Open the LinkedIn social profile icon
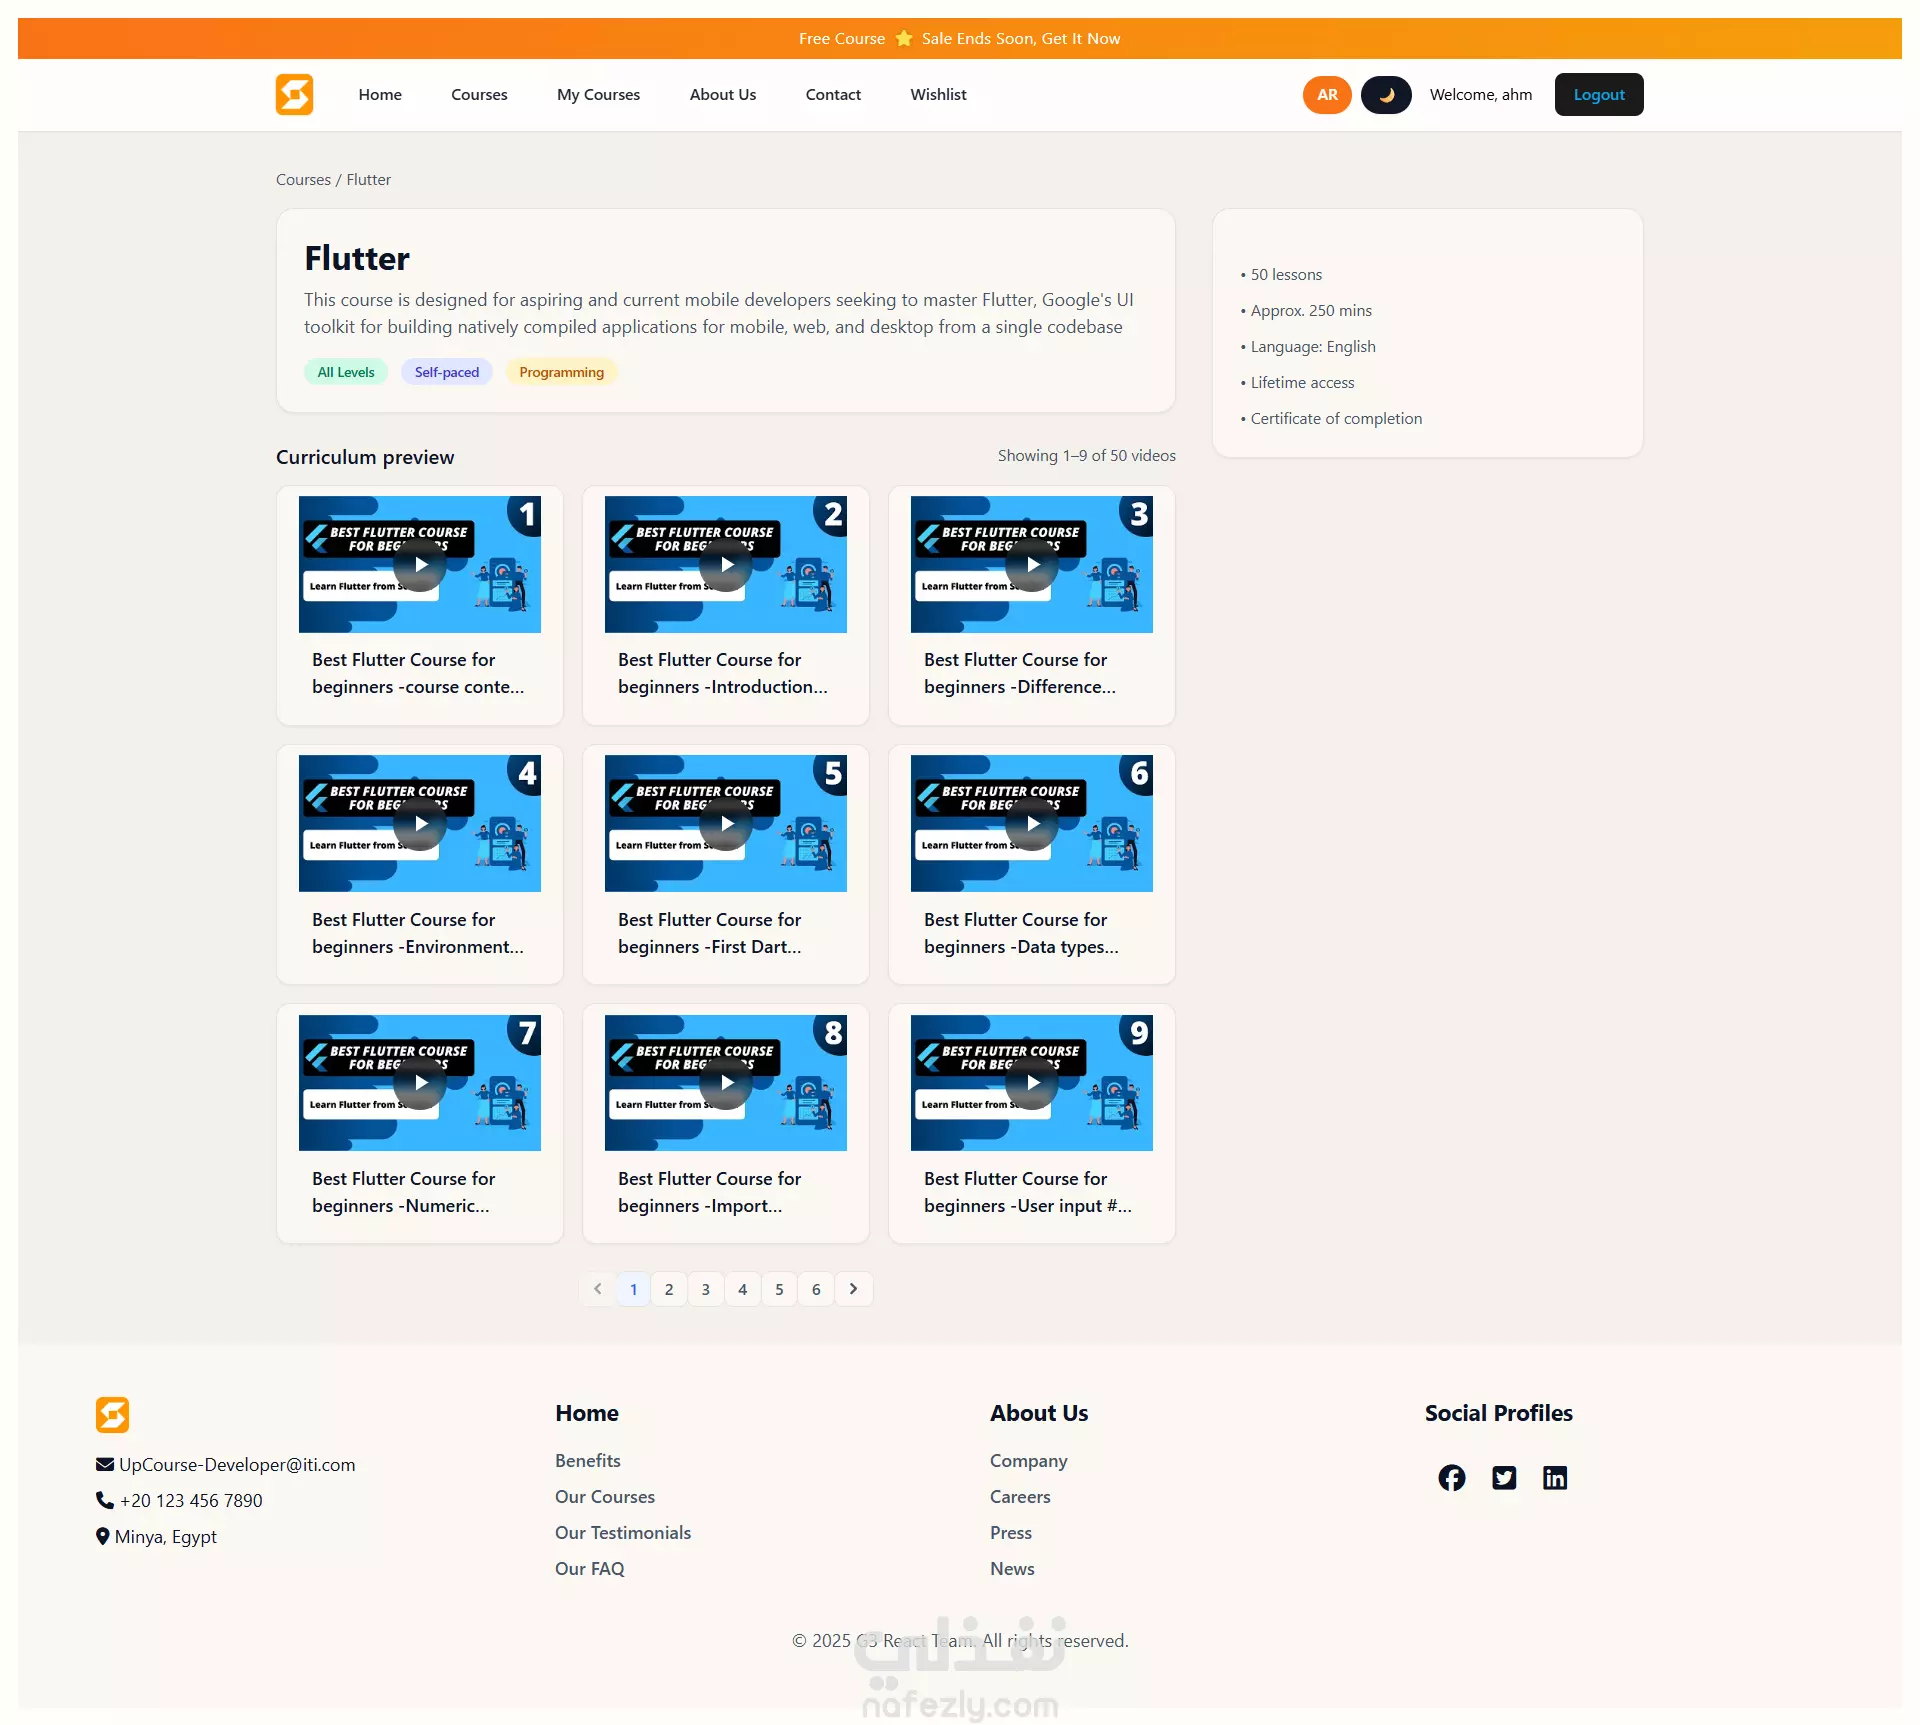 pos(1554,1477)
